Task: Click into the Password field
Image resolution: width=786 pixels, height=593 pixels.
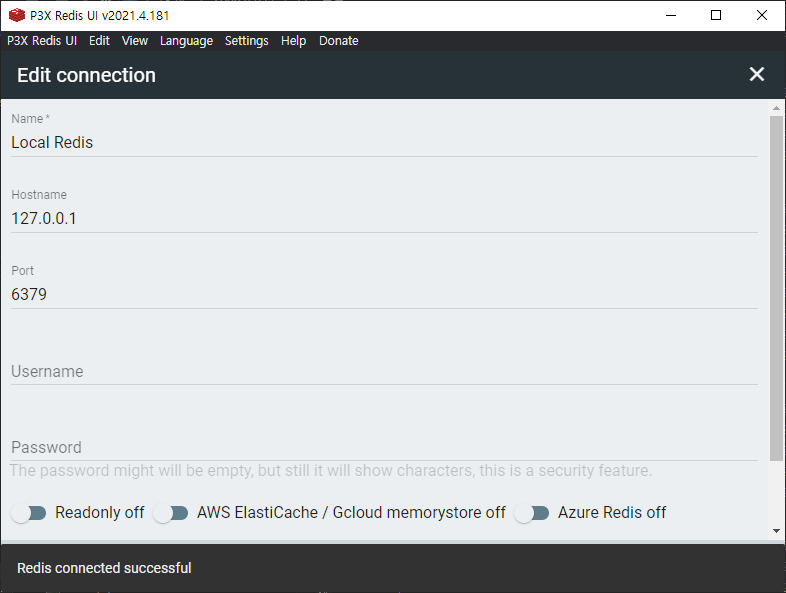Action: pyautogui.click(x=384, y=447)
